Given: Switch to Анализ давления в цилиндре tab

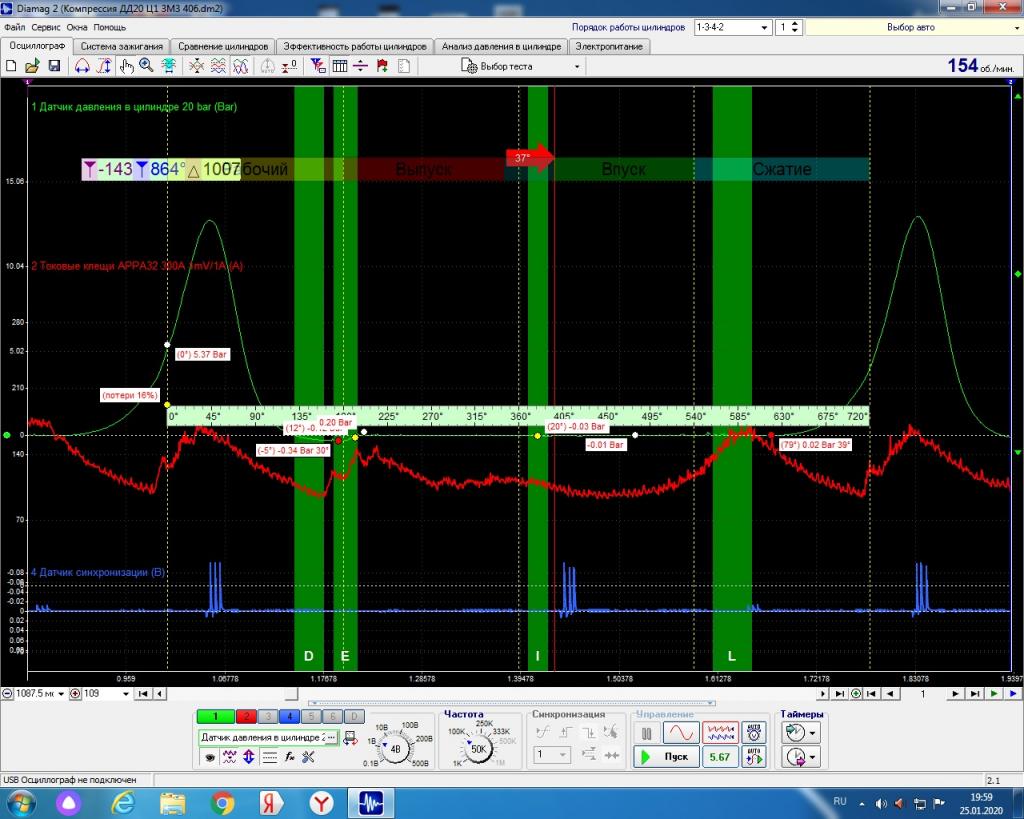Looking at the screenshot, I should (501, 46).
